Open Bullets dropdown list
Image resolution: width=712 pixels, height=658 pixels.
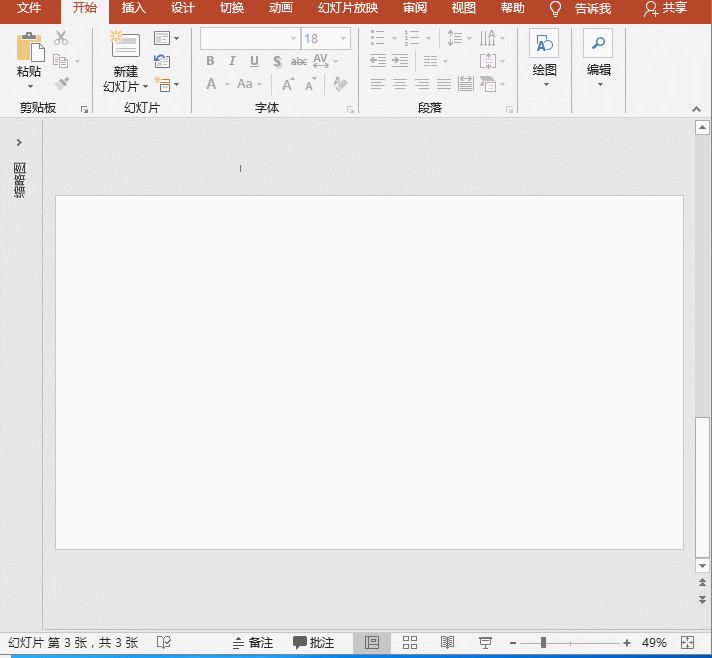394,39
